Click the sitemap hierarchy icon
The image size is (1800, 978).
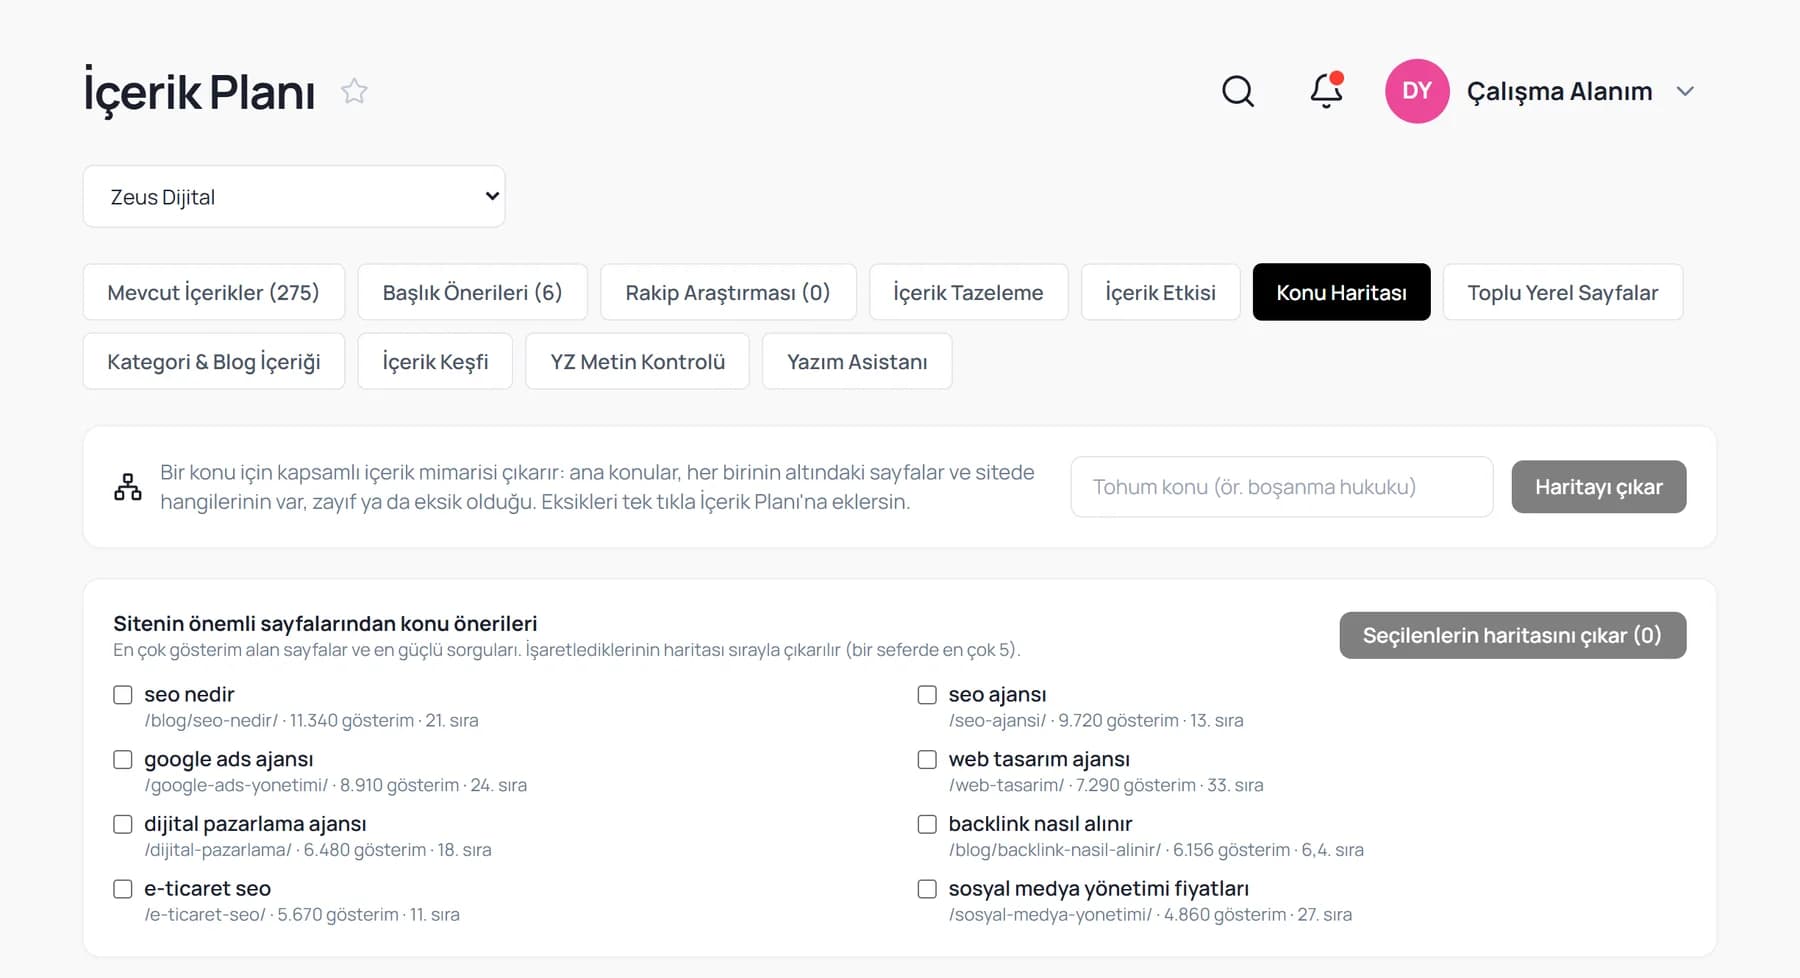(128, 487)
